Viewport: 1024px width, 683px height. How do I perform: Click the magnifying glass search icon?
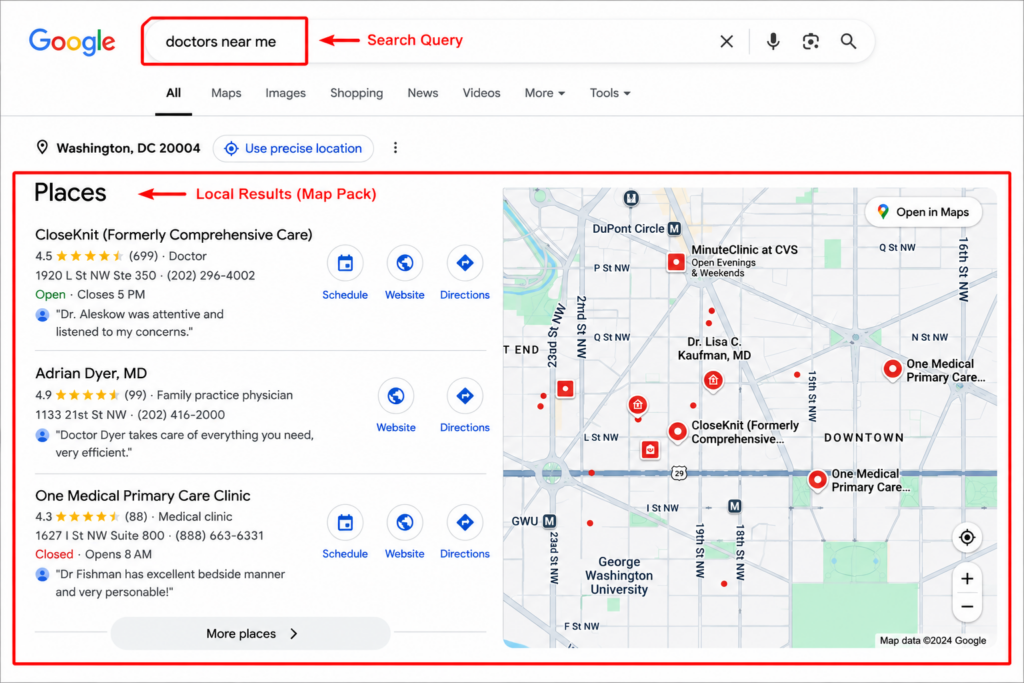coord(848,42)
